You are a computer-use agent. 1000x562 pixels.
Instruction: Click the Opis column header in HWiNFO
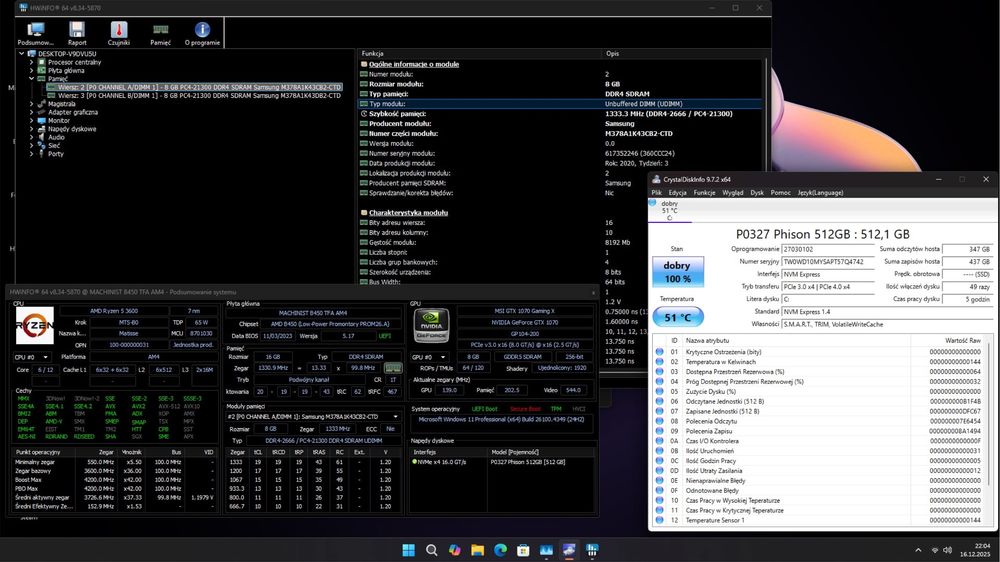point(612,54)
